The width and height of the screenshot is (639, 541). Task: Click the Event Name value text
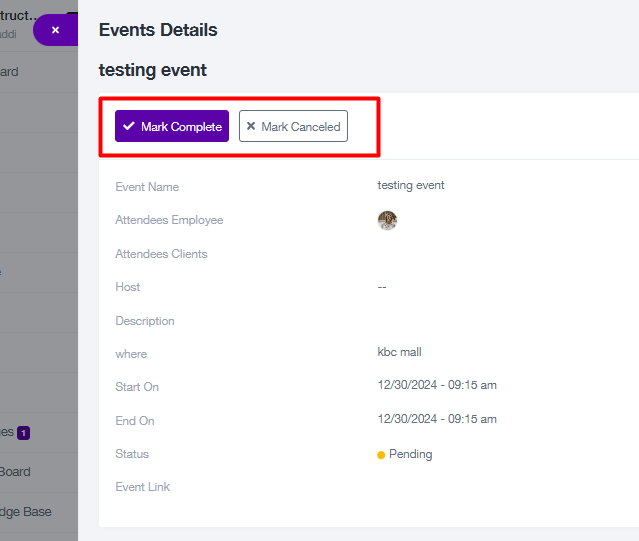pos(410,185)
